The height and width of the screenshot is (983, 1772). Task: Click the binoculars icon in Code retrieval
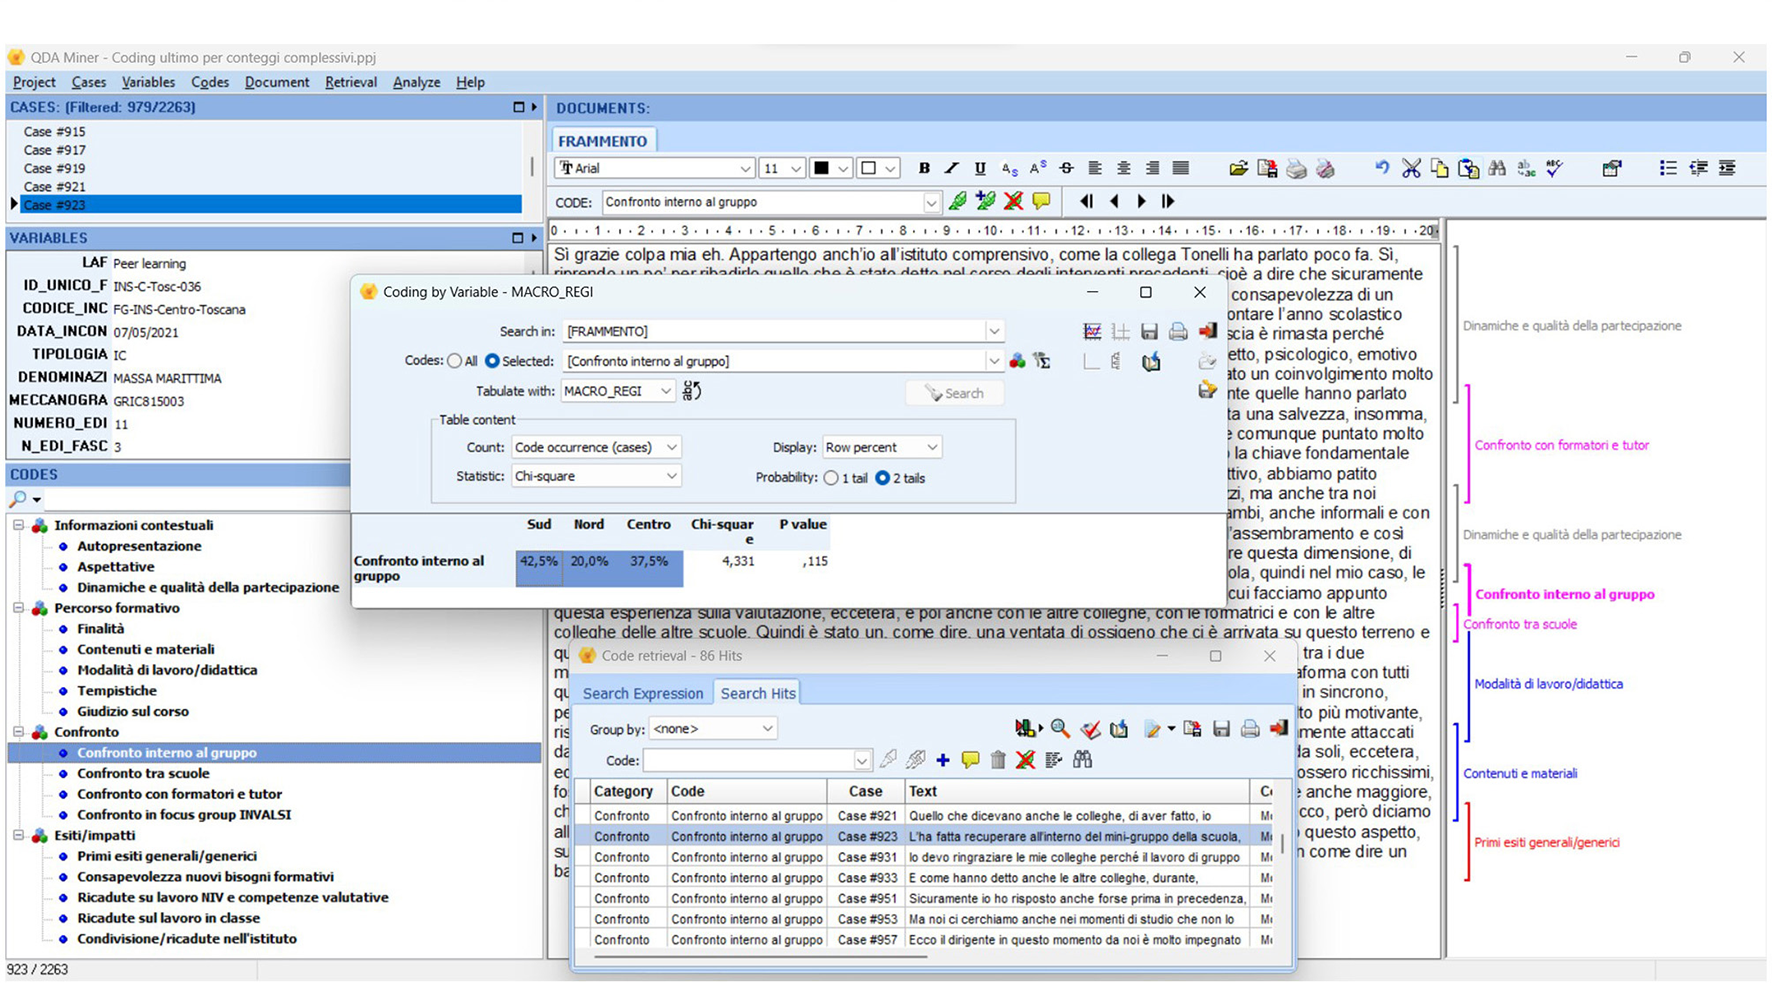coord(1082,761)
